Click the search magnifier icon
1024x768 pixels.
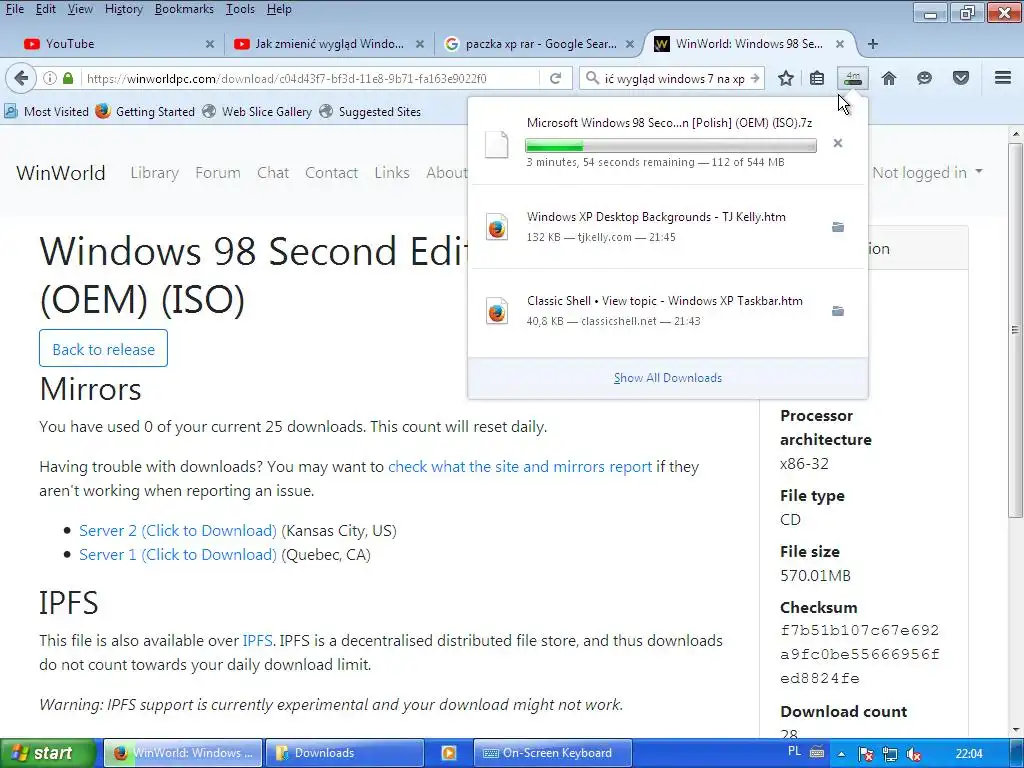click(x=592, y=78)
